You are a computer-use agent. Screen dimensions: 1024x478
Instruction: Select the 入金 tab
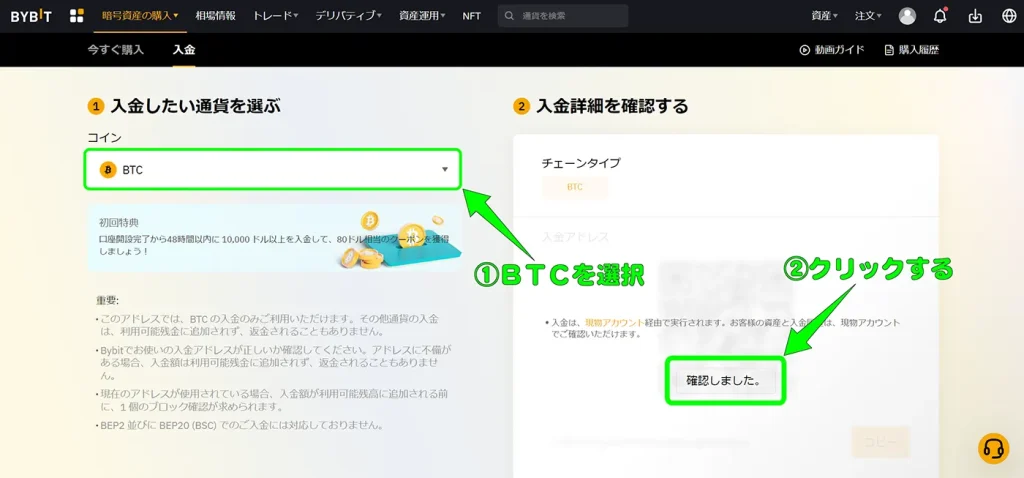point(184,50)
